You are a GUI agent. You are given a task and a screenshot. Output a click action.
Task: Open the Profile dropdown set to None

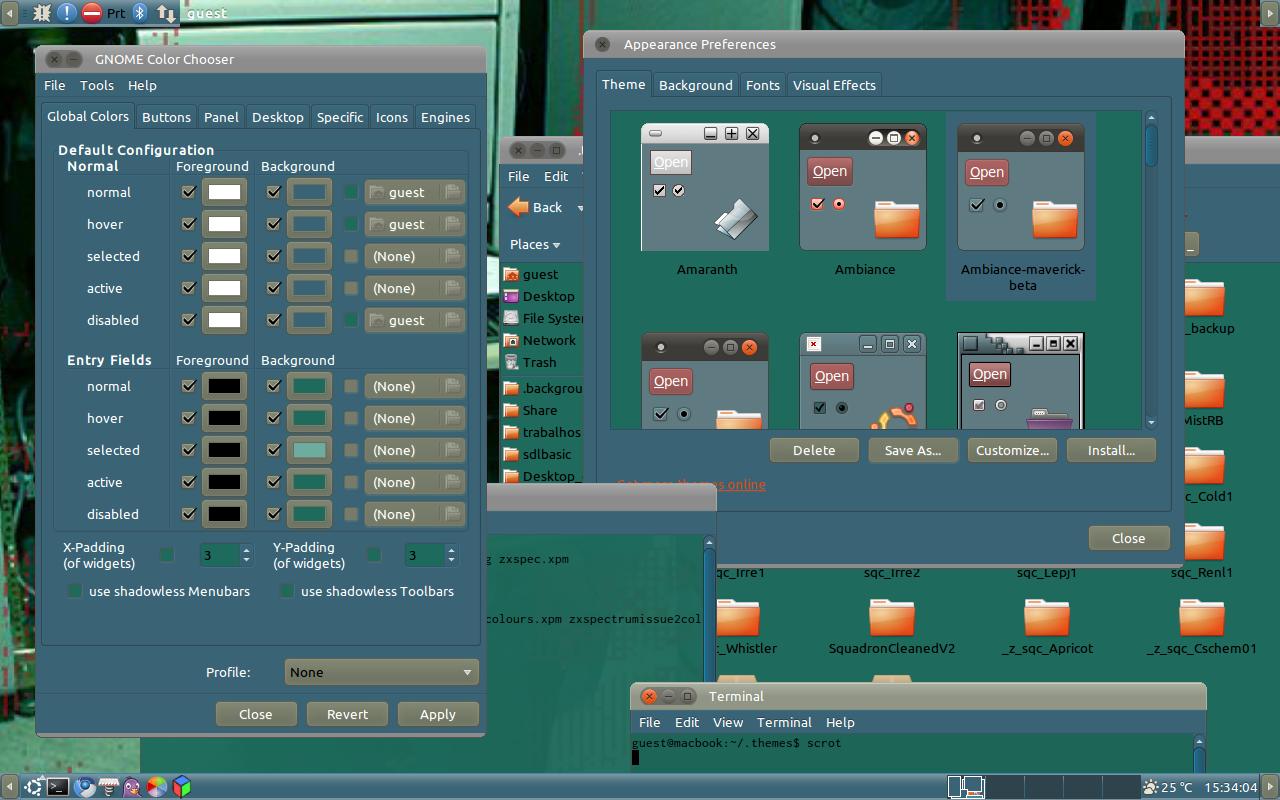(381, 672)
